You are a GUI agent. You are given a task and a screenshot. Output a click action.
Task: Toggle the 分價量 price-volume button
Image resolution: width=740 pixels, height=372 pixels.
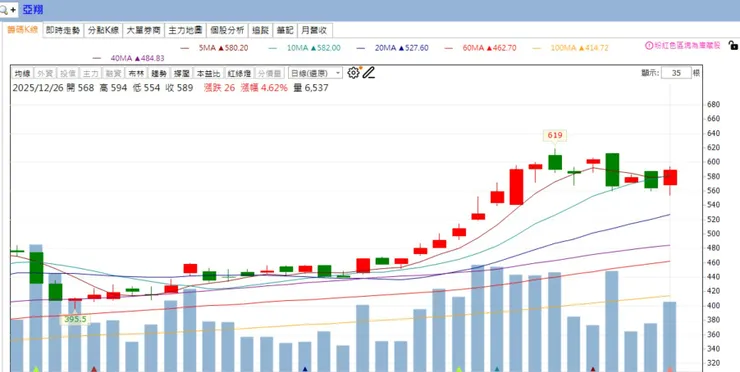pos(269,73)
